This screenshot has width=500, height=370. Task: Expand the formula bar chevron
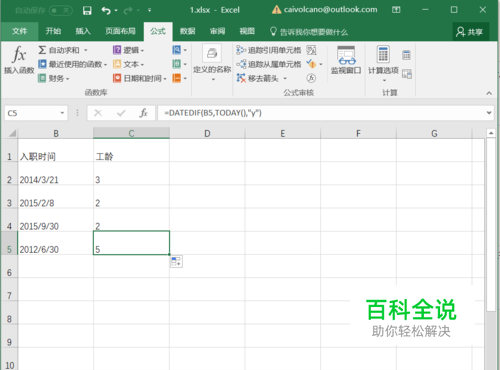click(x=489, y=113)
